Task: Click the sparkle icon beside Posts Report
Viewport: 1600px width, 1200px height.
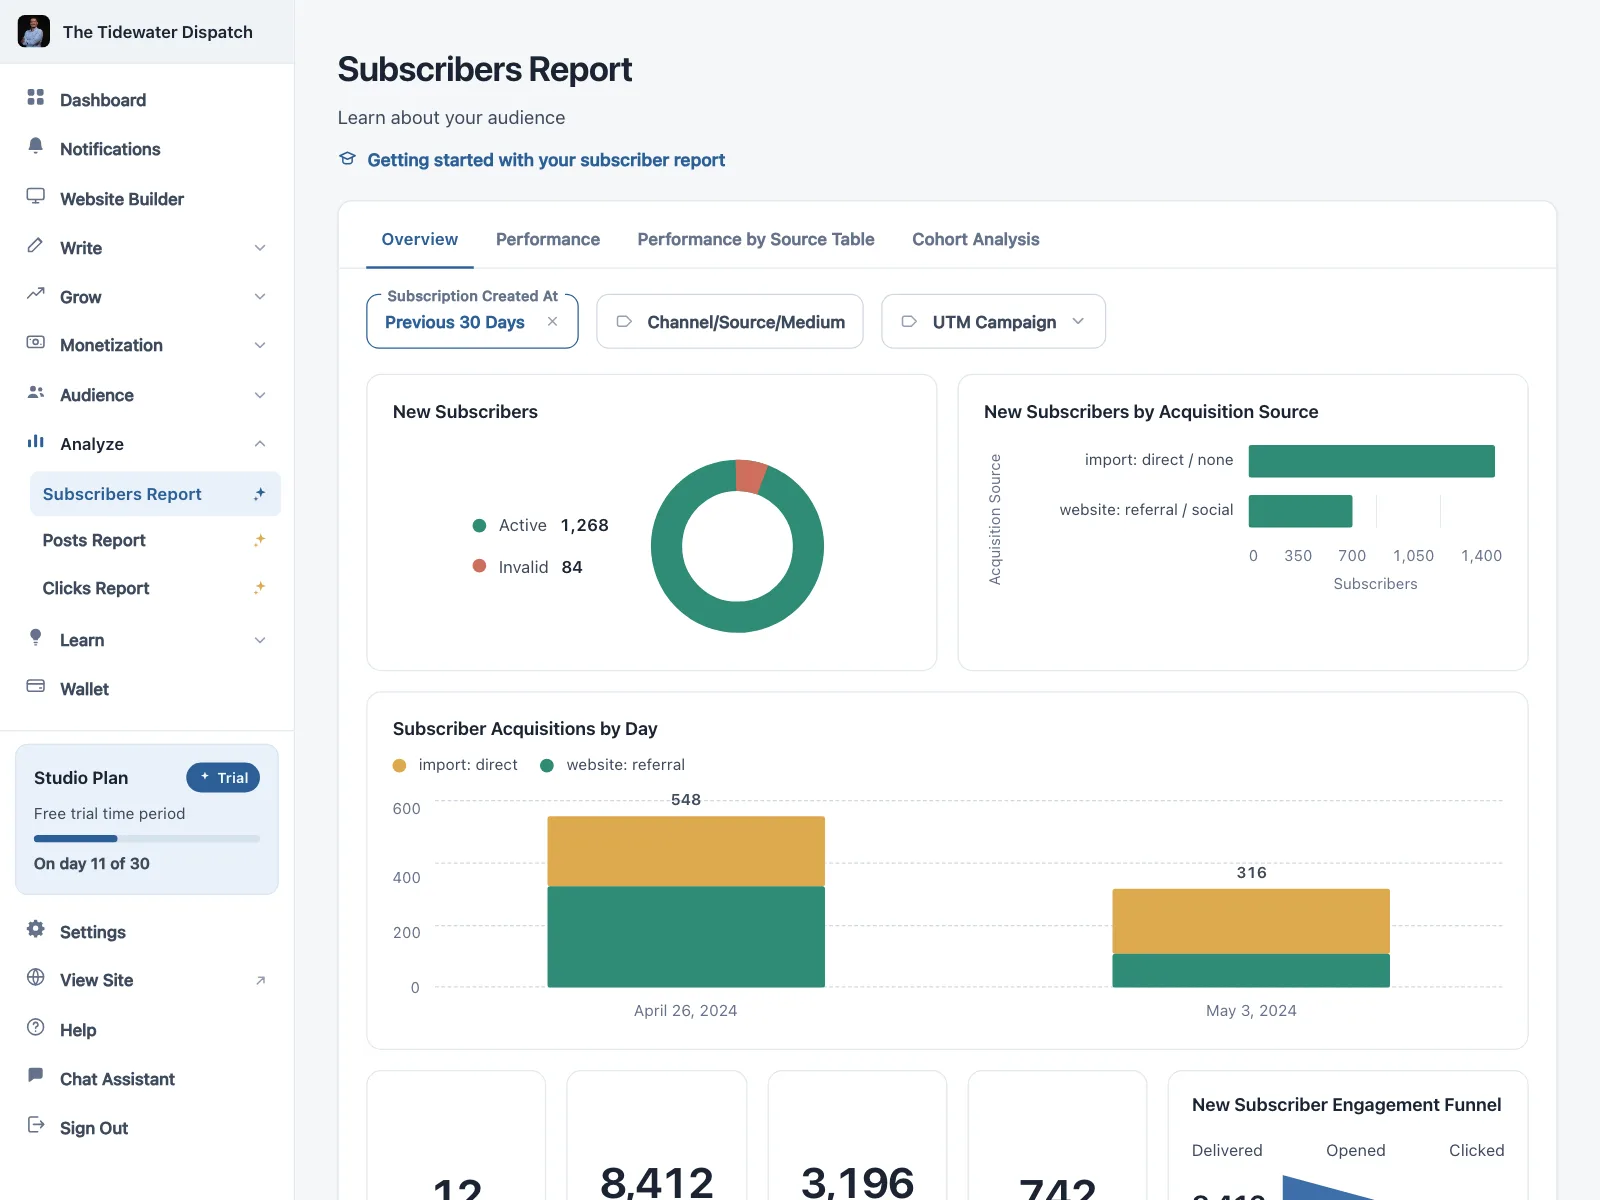Action: pos(260,540)
